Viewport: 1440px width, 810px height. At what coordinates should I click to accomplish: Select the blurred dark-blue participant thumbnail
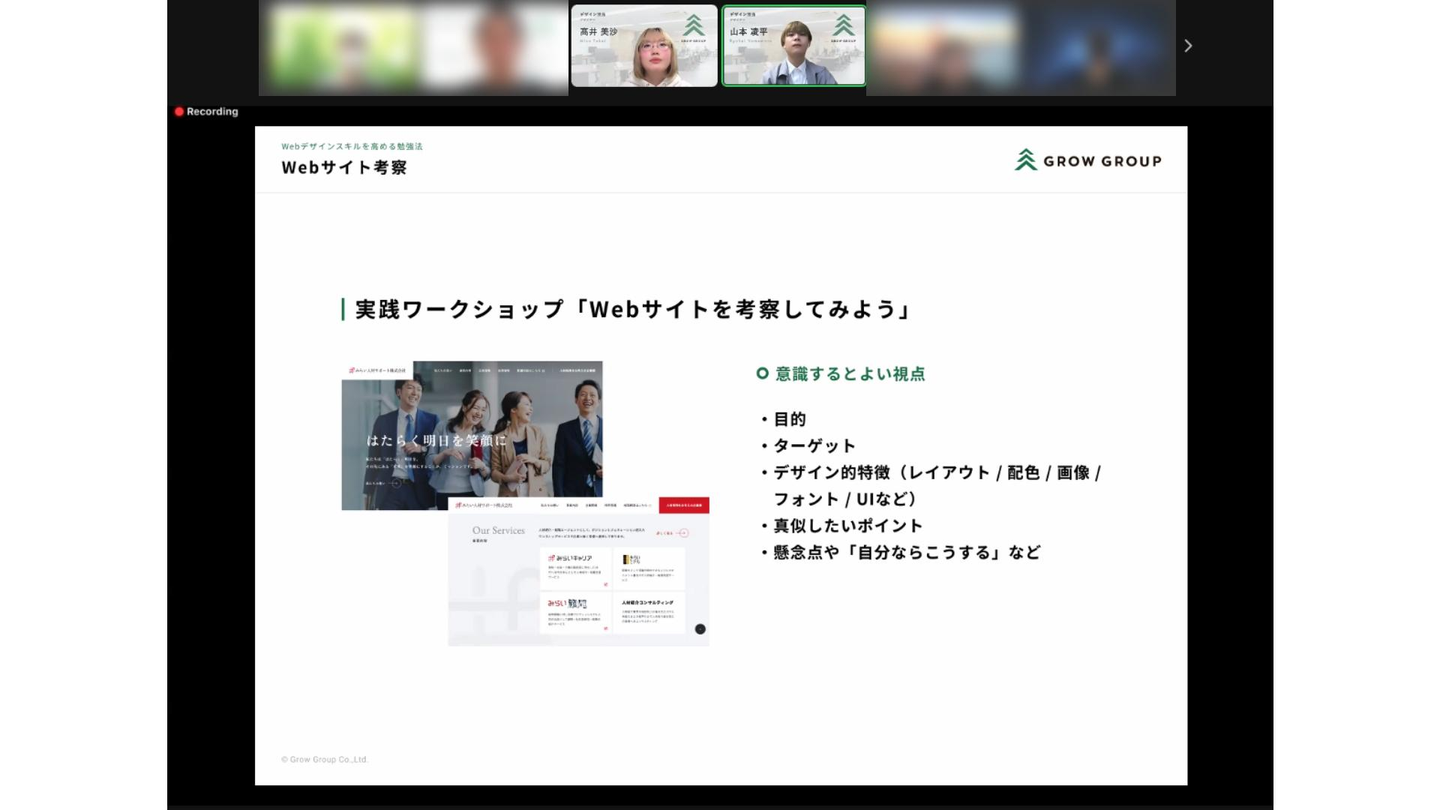click(x=1099, y=47)
